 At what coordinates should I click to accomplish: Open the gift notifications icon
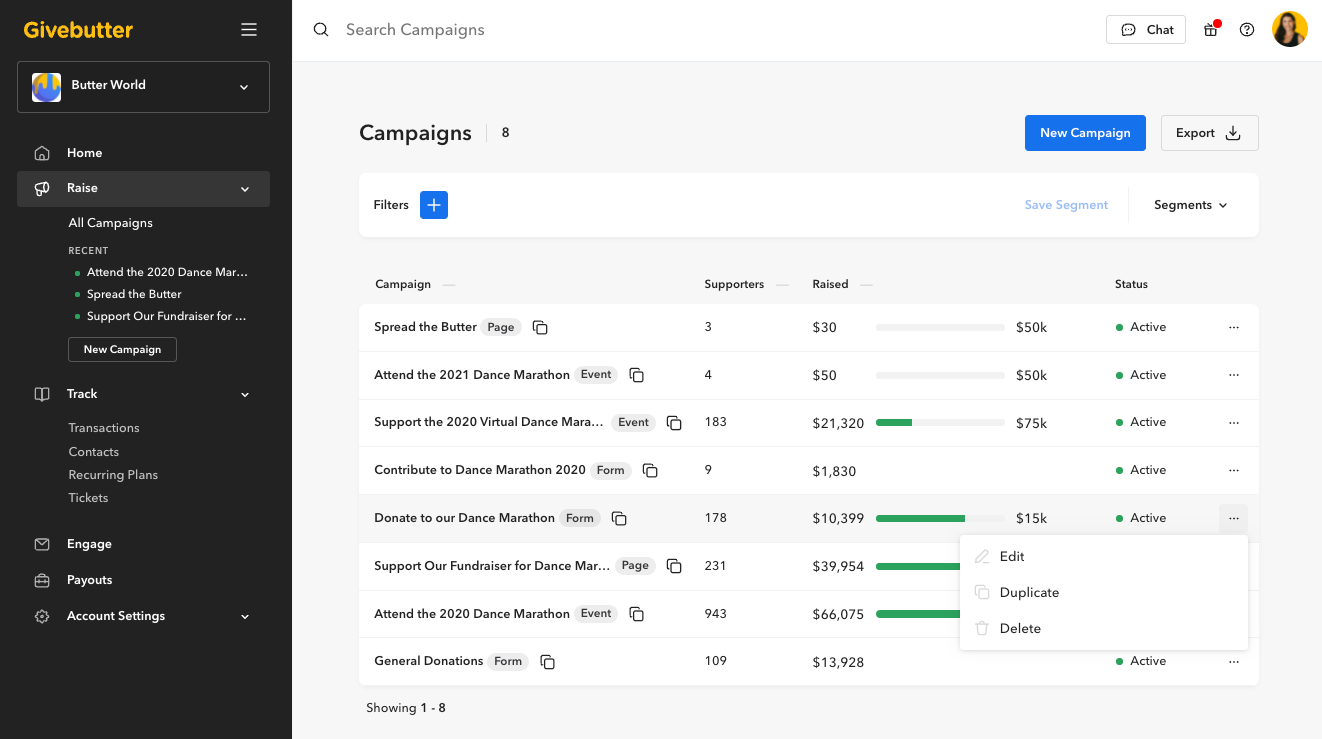tap(1211, 30)
